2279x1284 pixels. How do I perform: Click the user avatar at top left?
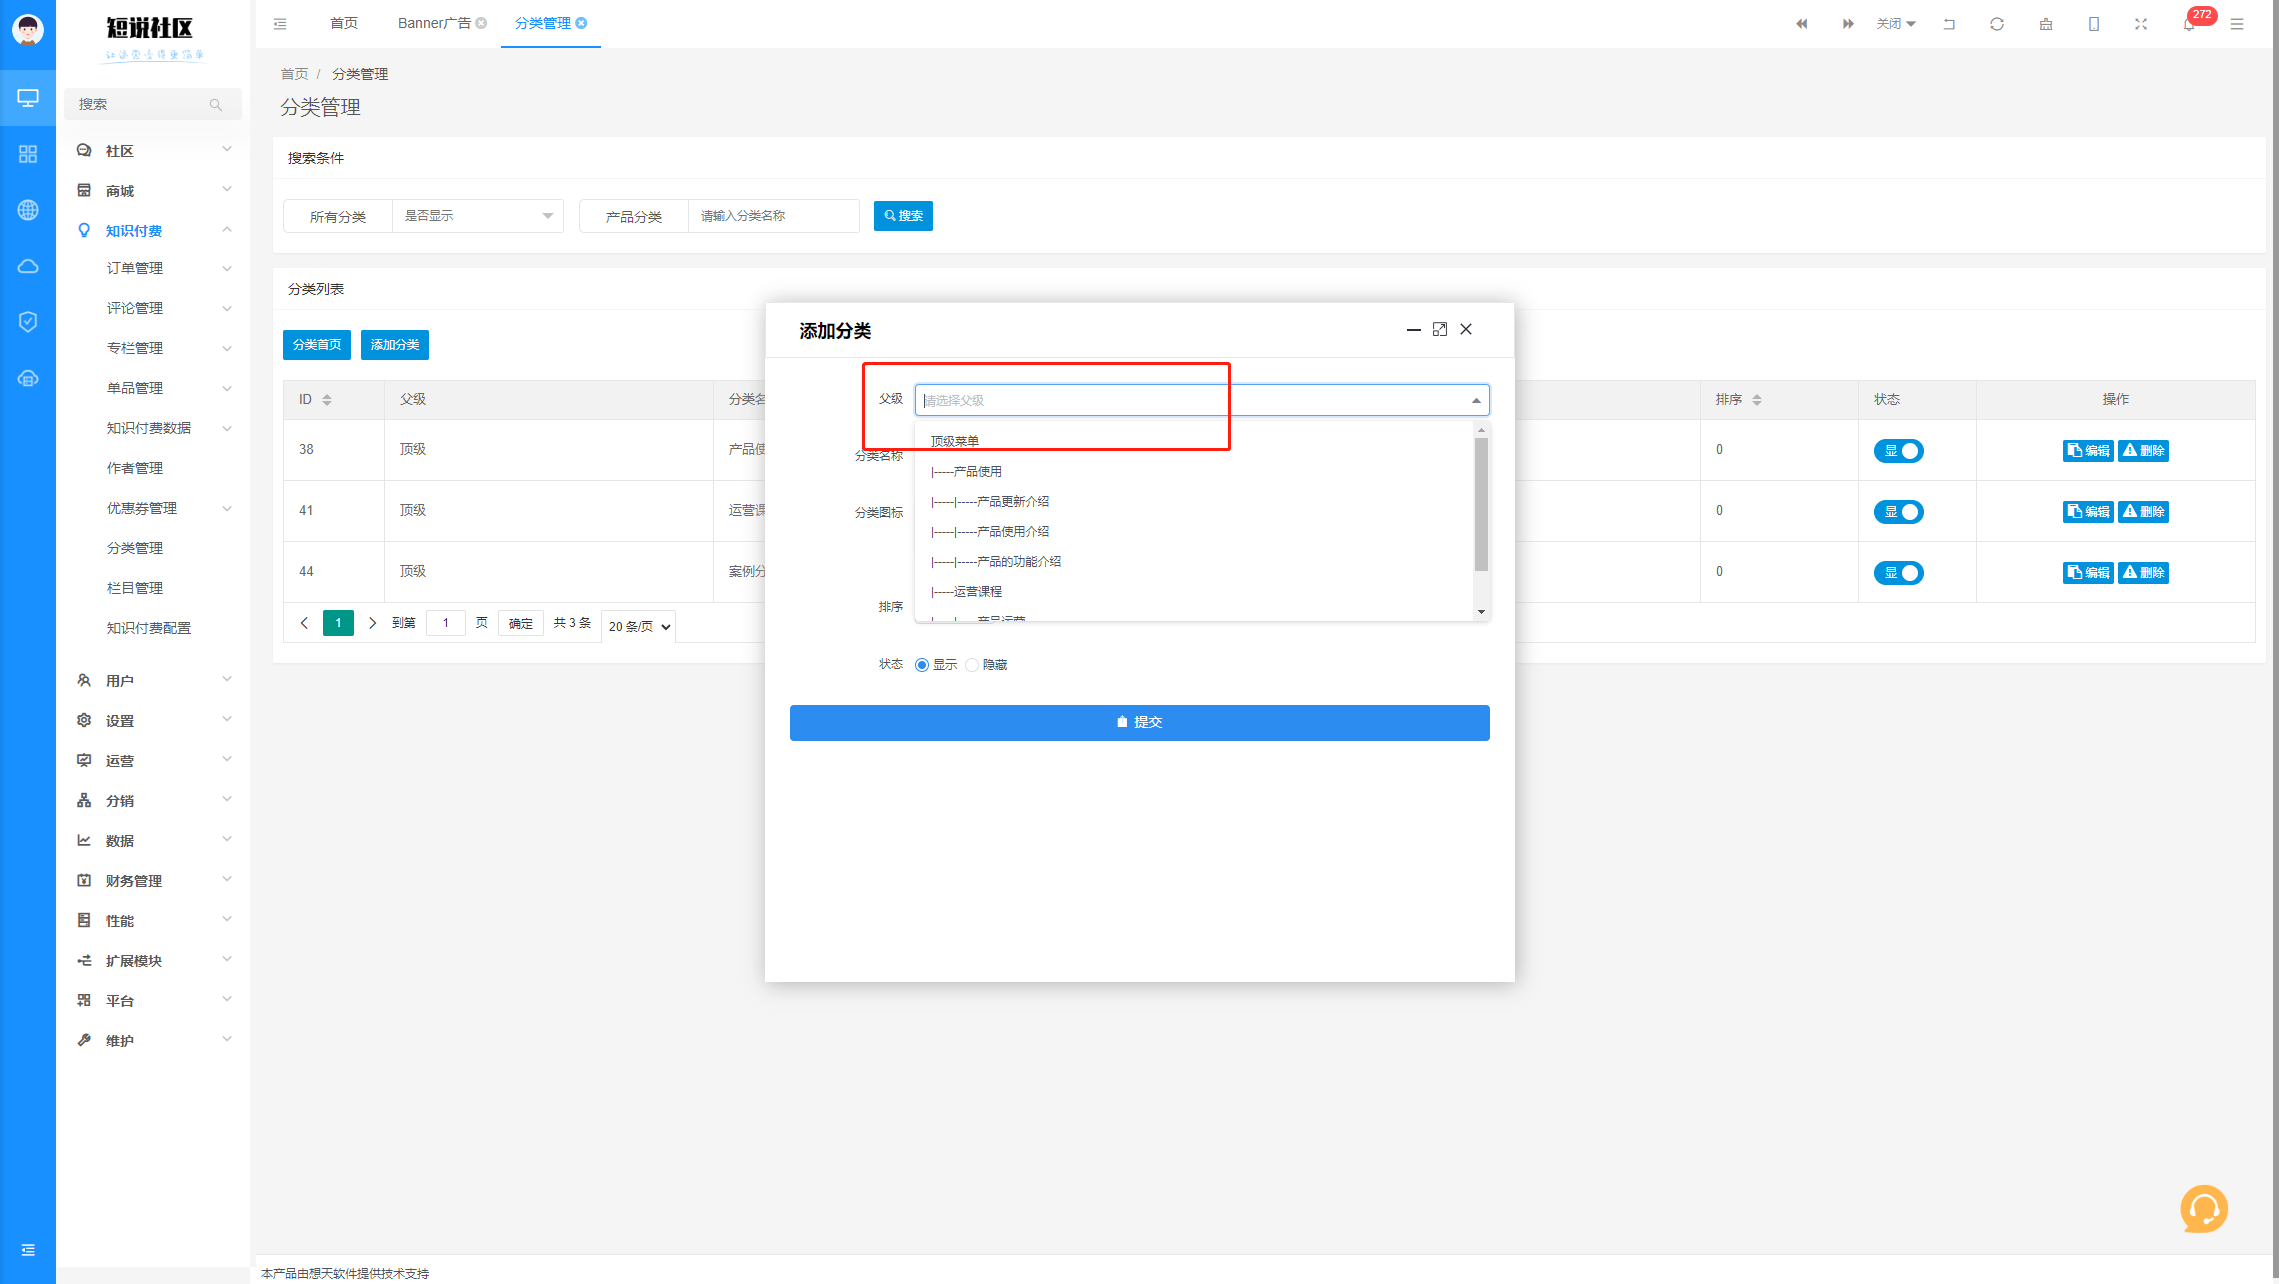(x=28, y=30)
